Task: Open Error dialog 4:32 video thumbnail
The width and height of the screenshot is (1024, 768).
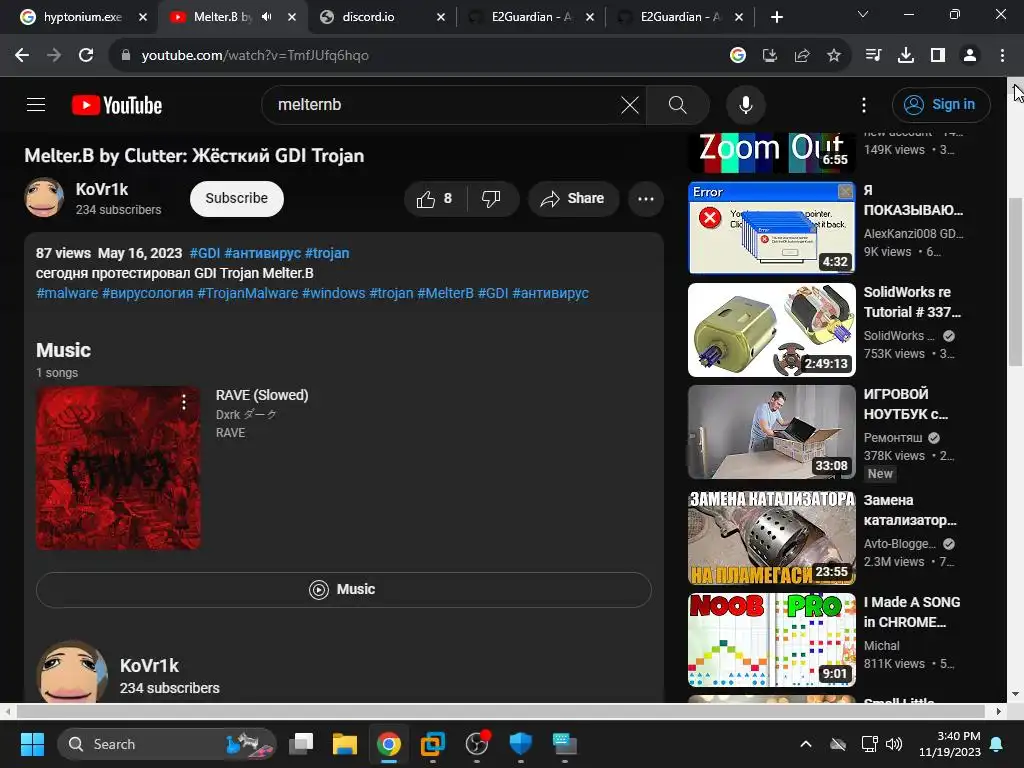Action: pos(771,228)
